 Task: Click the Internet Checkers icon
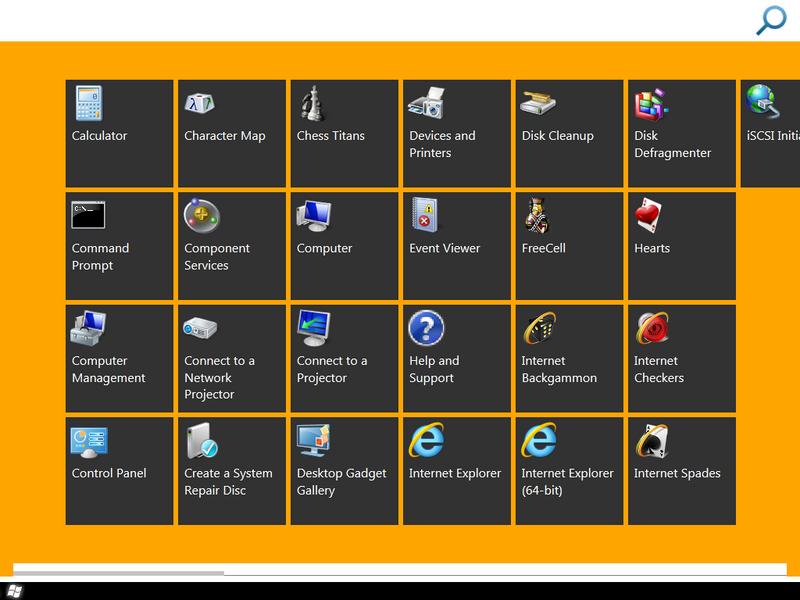(x=652, y=328)
